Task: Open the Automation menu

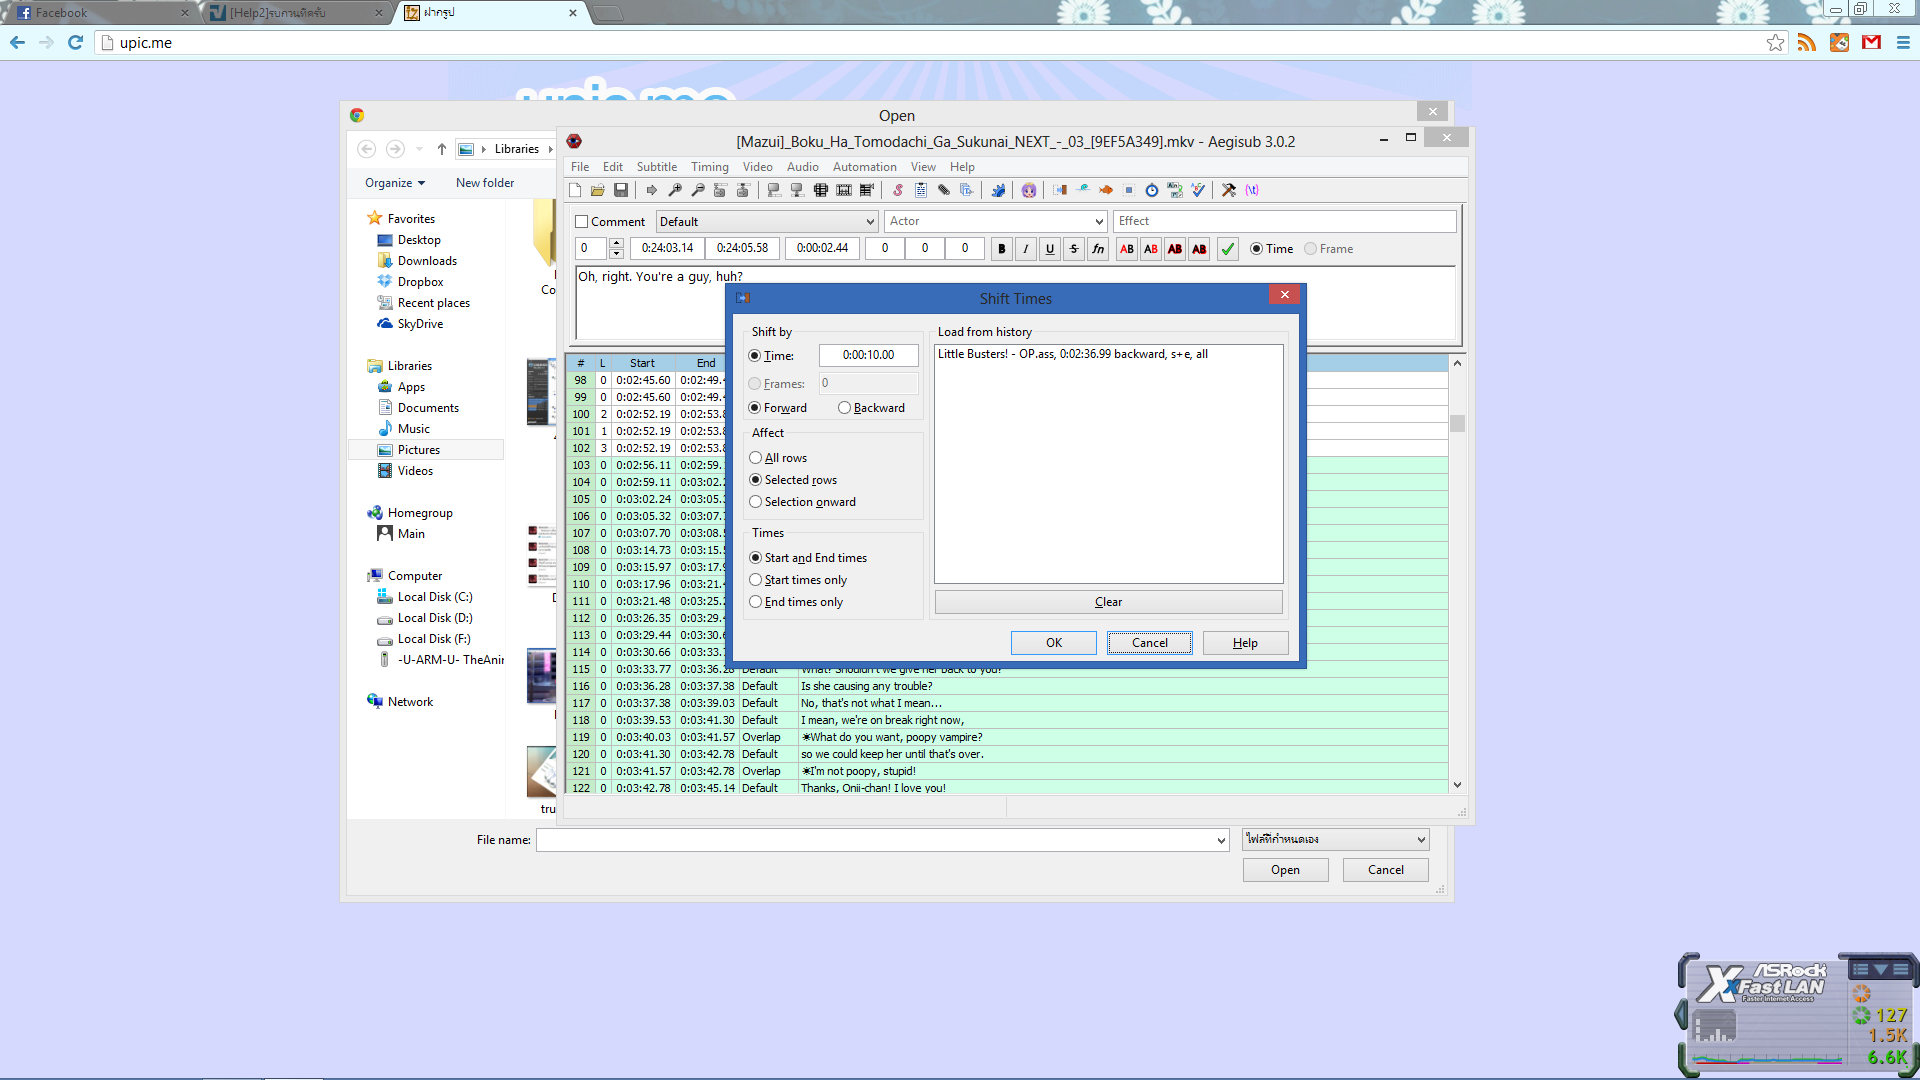Action: pyautogui.click(x=864, y=167)
